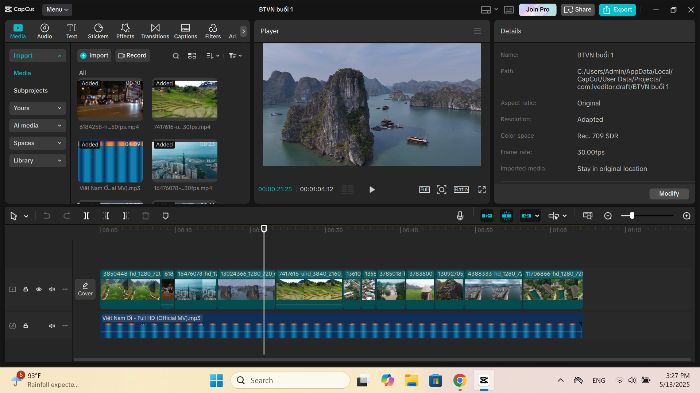
Task: Zoom in the timeline
Action: [687, 216]
